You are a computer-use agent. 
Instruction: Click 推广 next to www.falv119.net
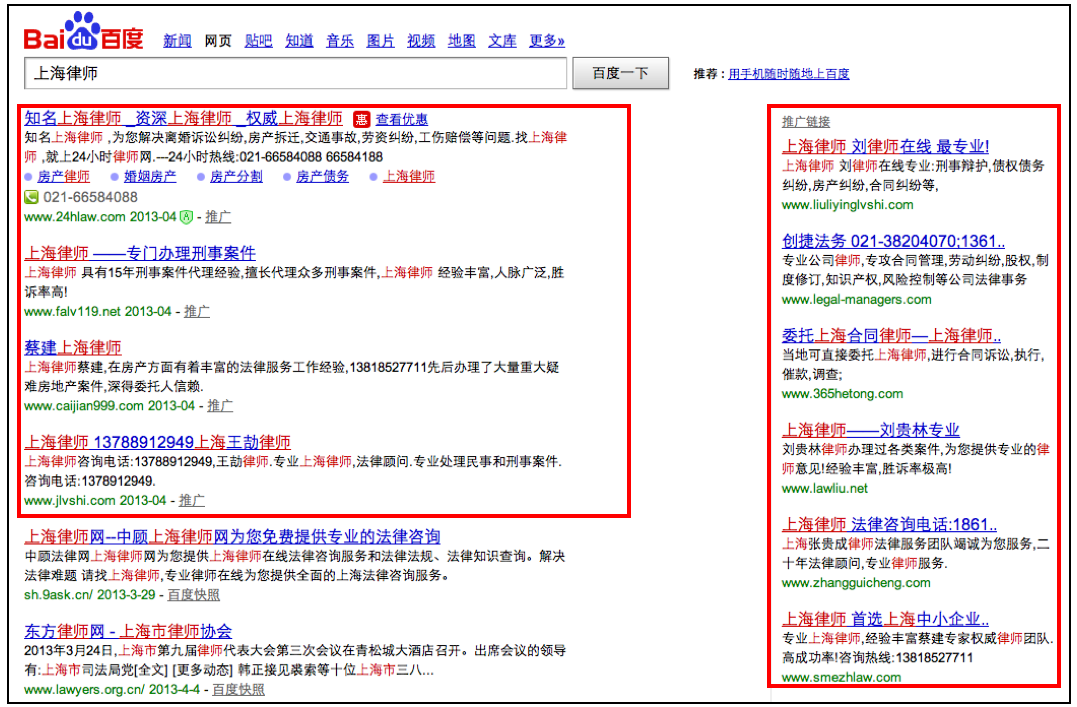pos(196,312)
